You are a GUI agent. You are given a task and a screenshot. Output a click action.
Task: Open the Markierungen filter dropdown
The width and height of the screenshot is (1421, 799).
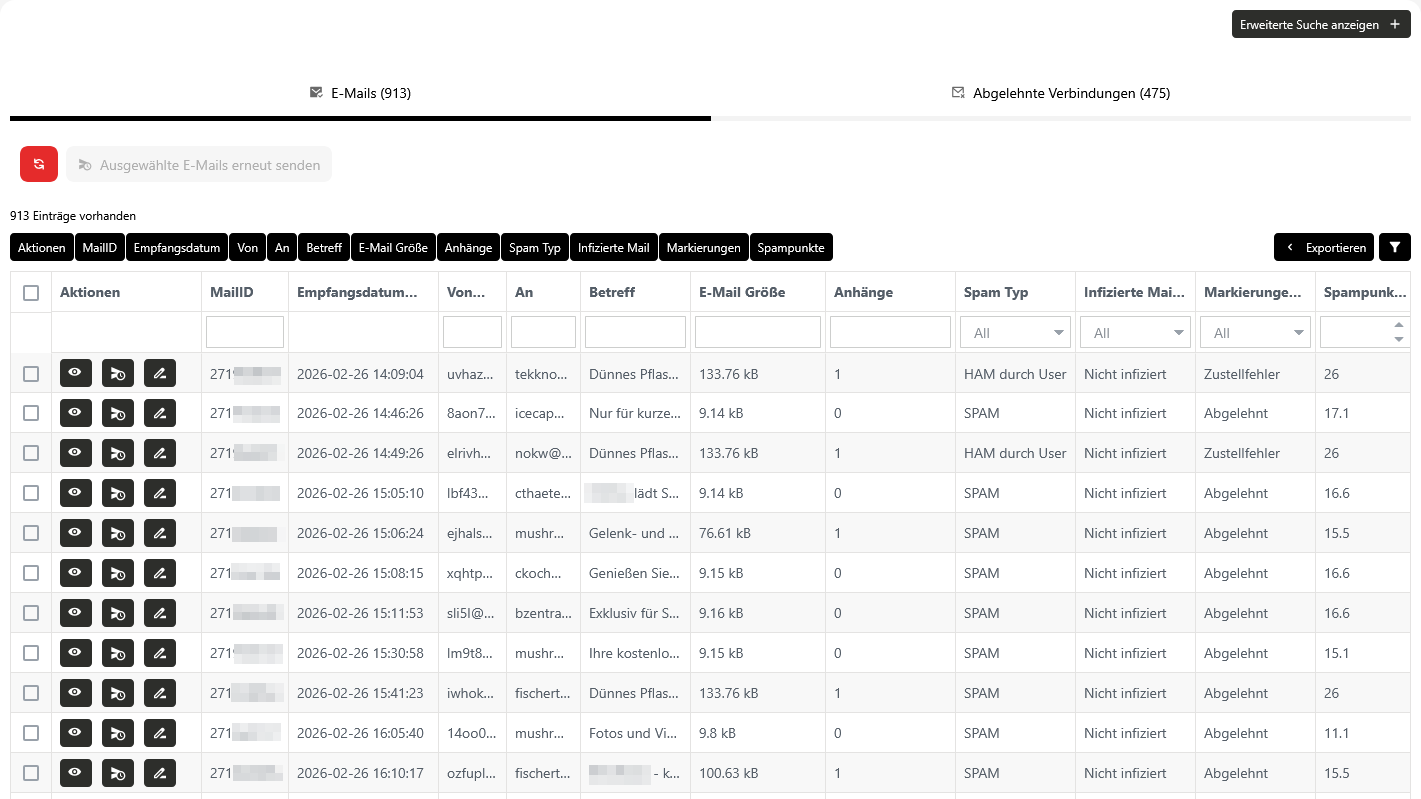1254,333
